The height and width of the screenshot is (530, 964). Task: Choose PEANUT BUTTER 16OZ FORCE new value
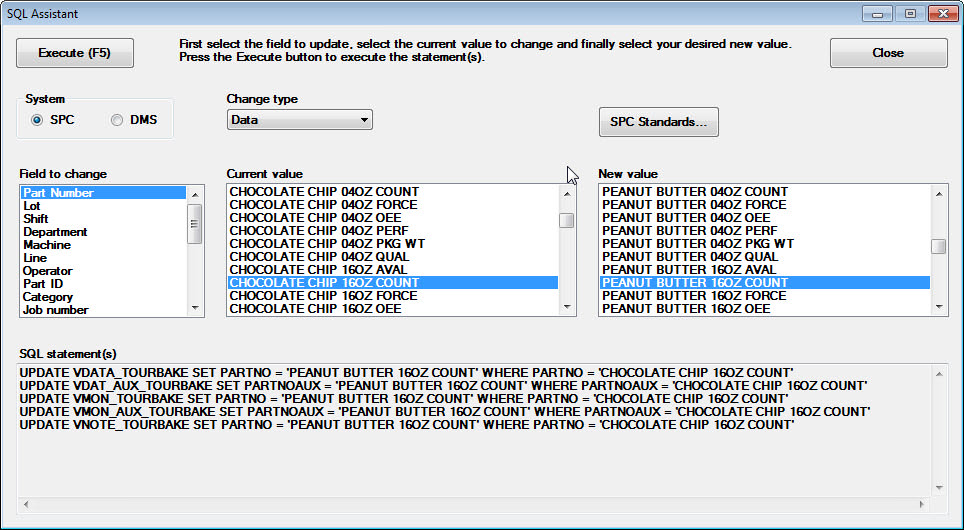coord(694,296)
